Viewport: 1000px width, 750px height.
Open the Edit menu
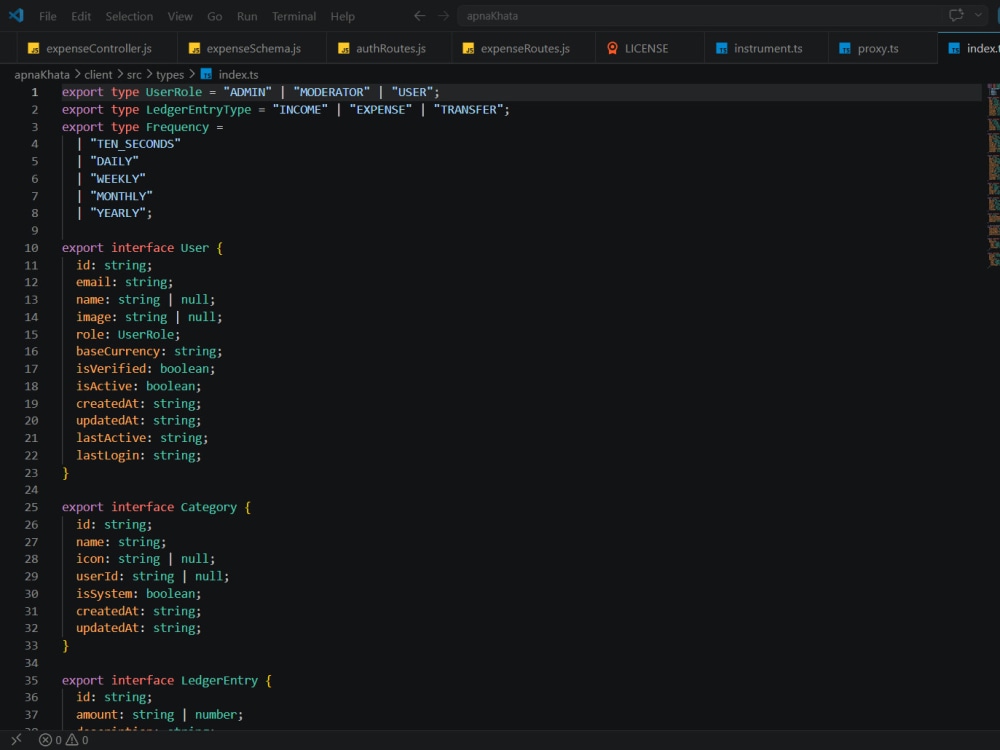pyautogui.click(x=81, y=17)
